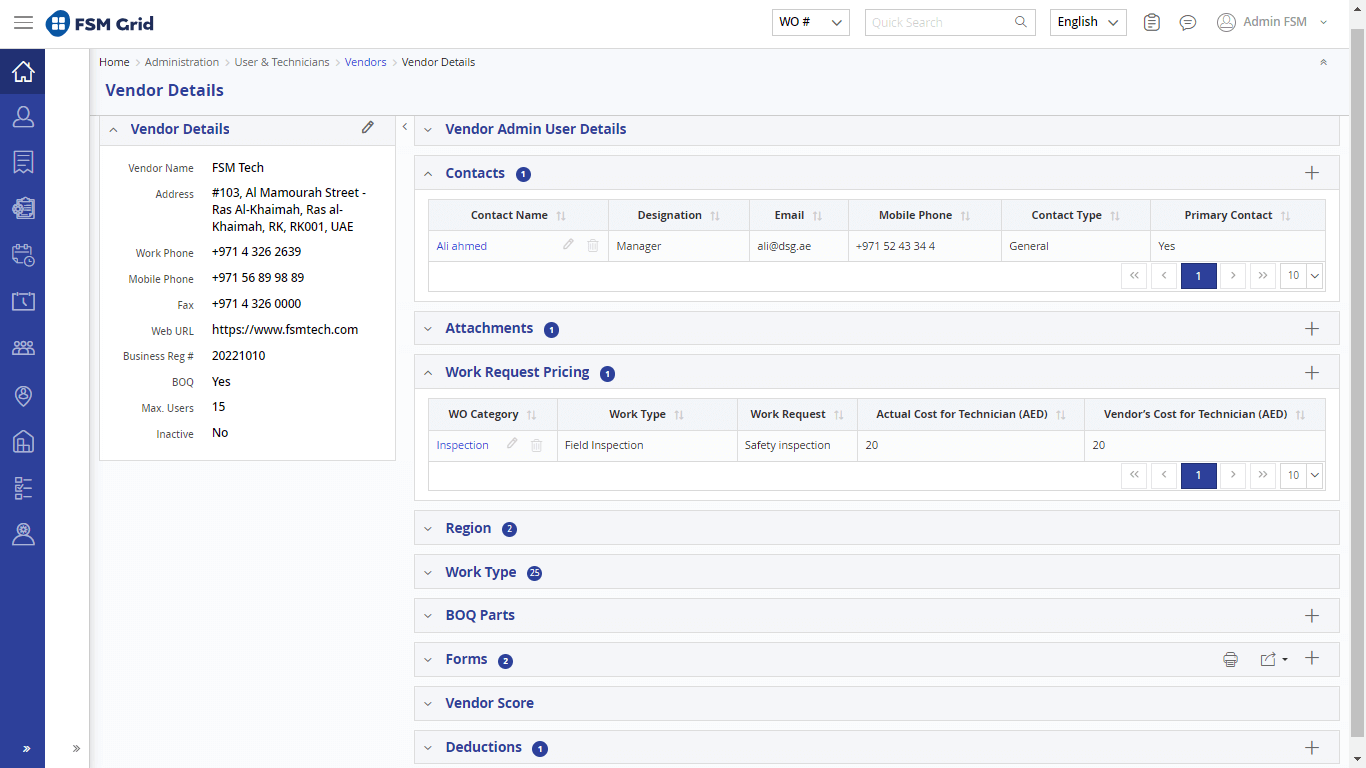Open the people group sidebar icon
This screenshot has height=768, width=1366.
(23, 348)
